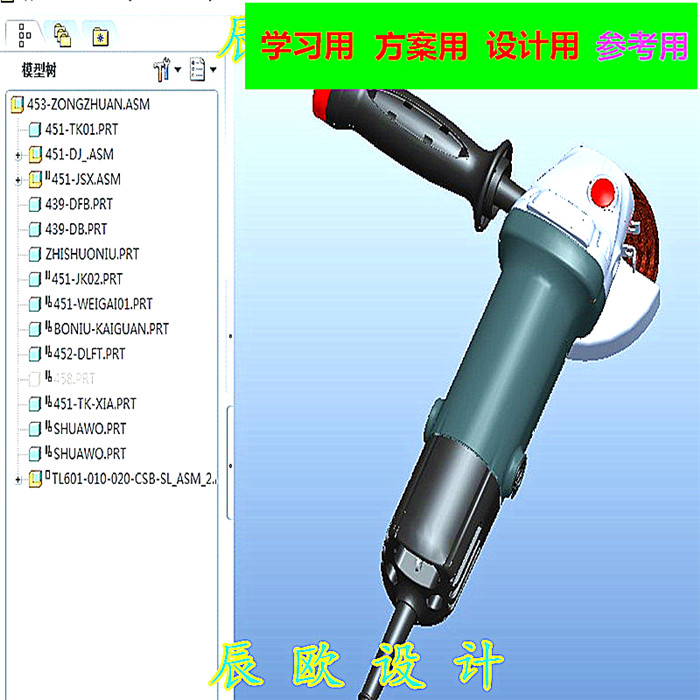700x700 pixels.
Task: Open the model tree Settings hammer menu
Action: point(167,69)
